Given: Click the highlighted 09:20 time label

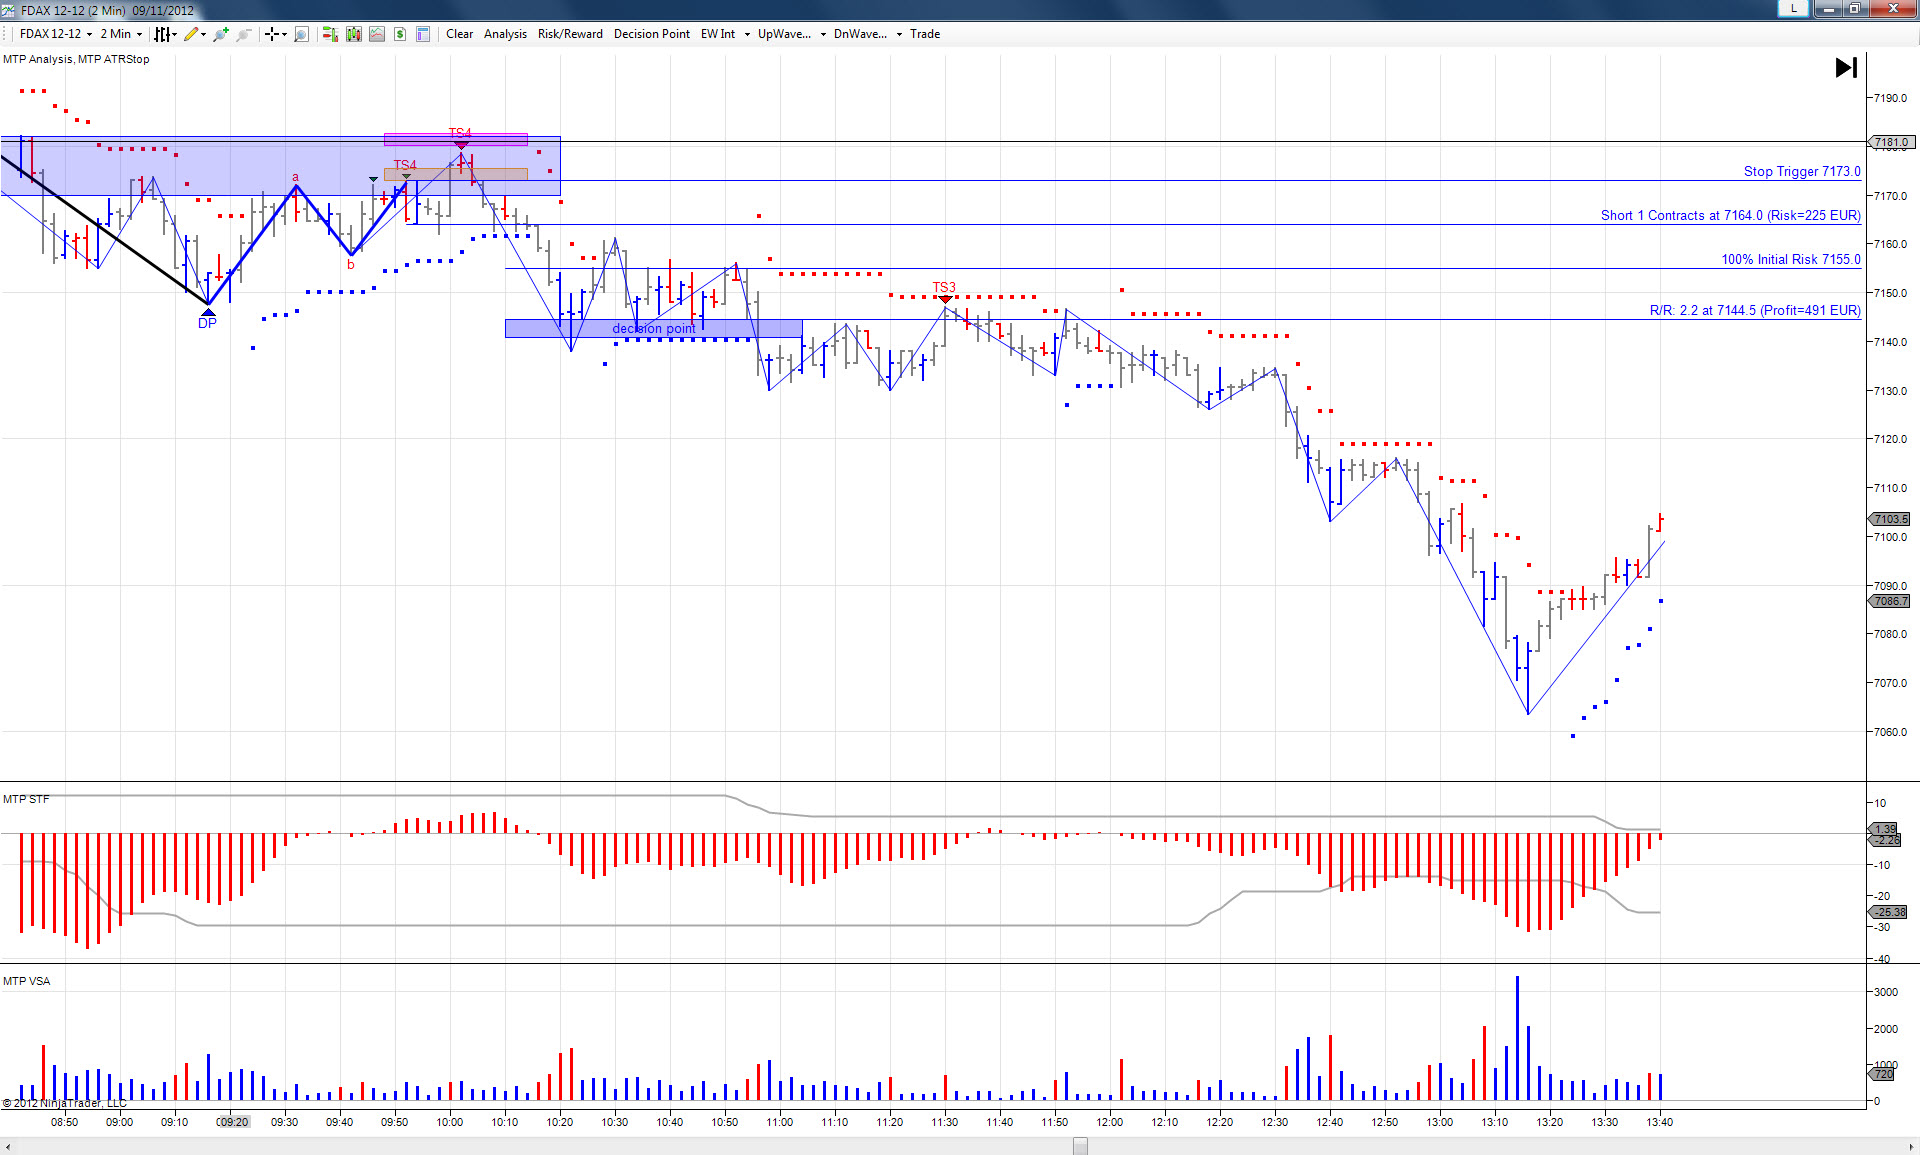Looking at the screenshot, I should 233,1123.
